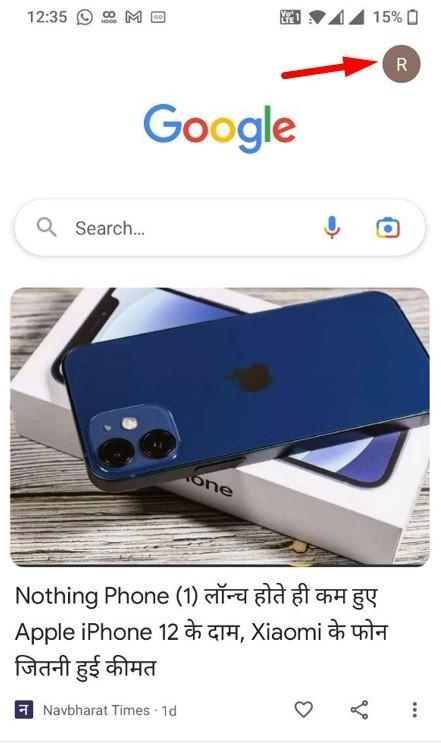Tap the '1d' article timestamp
441x750 pixels.
(169, 711)
